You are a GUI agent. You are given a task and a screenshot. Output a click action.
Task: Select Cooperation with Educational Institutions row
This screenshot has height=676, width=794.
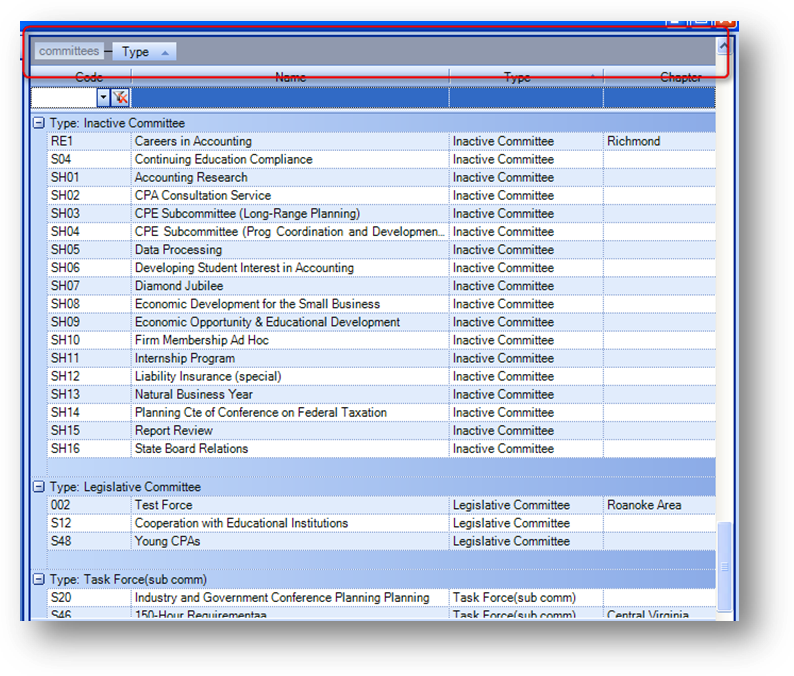point(382,523)
